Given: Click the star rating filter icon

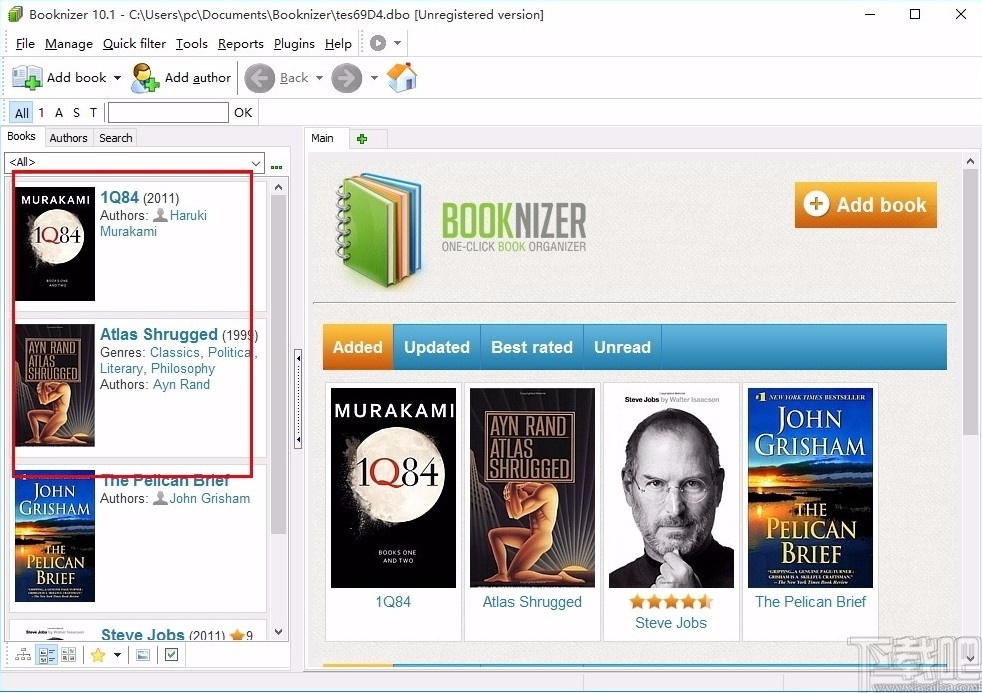Looking at the screenshot, I should 96,655.
